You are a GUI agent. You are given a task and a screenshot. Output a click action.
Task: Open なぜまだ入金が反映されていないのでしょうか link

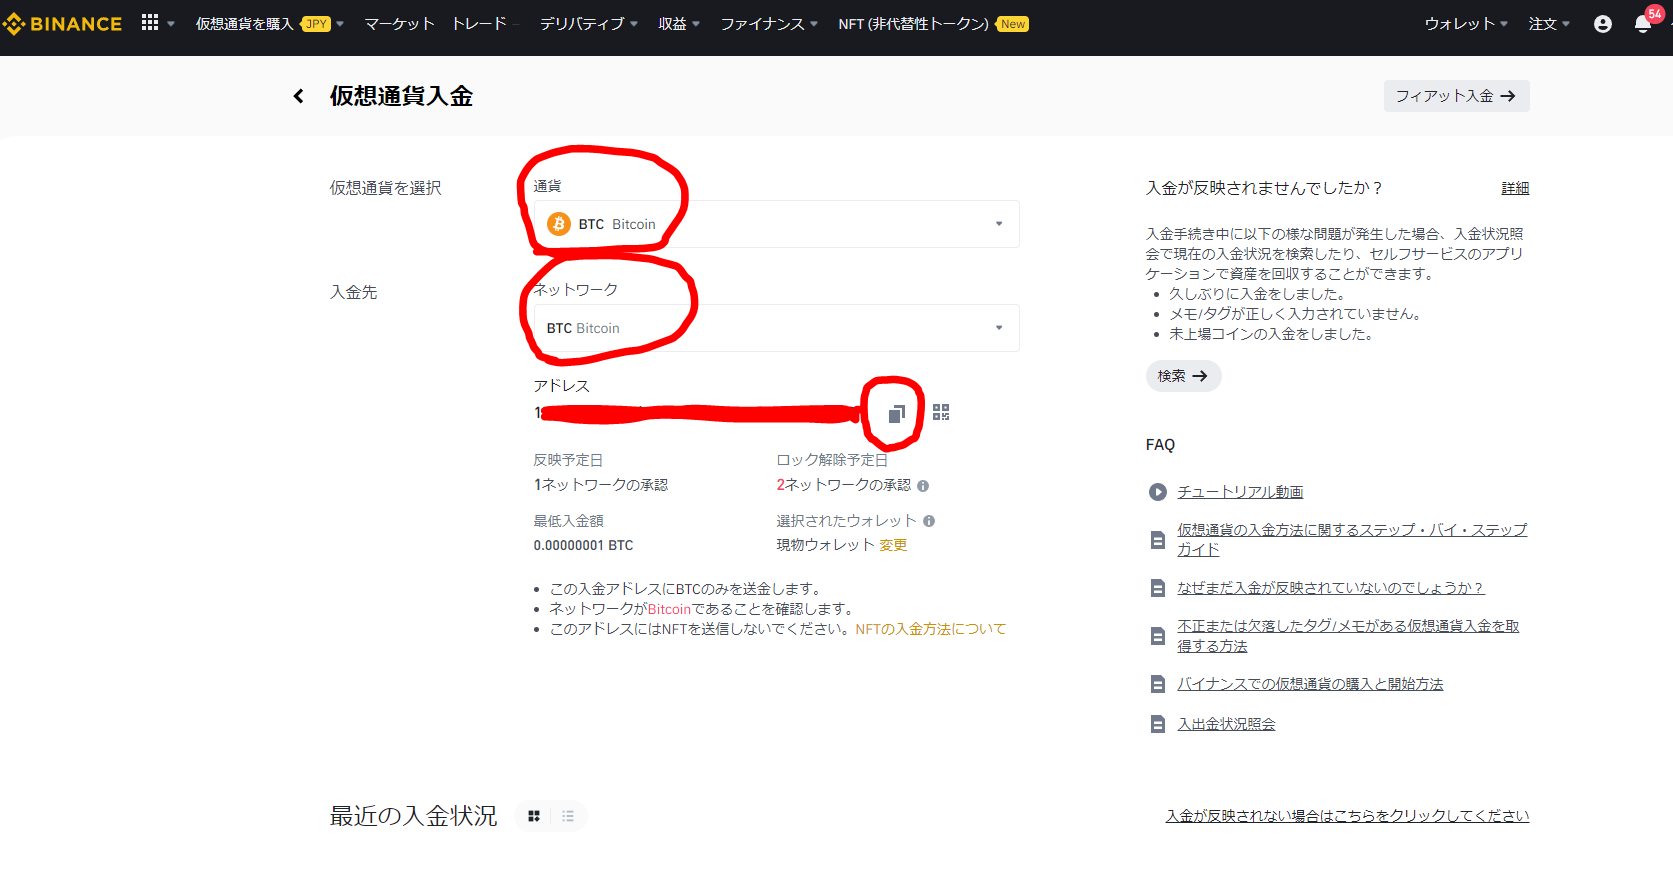click(1330, 588)
